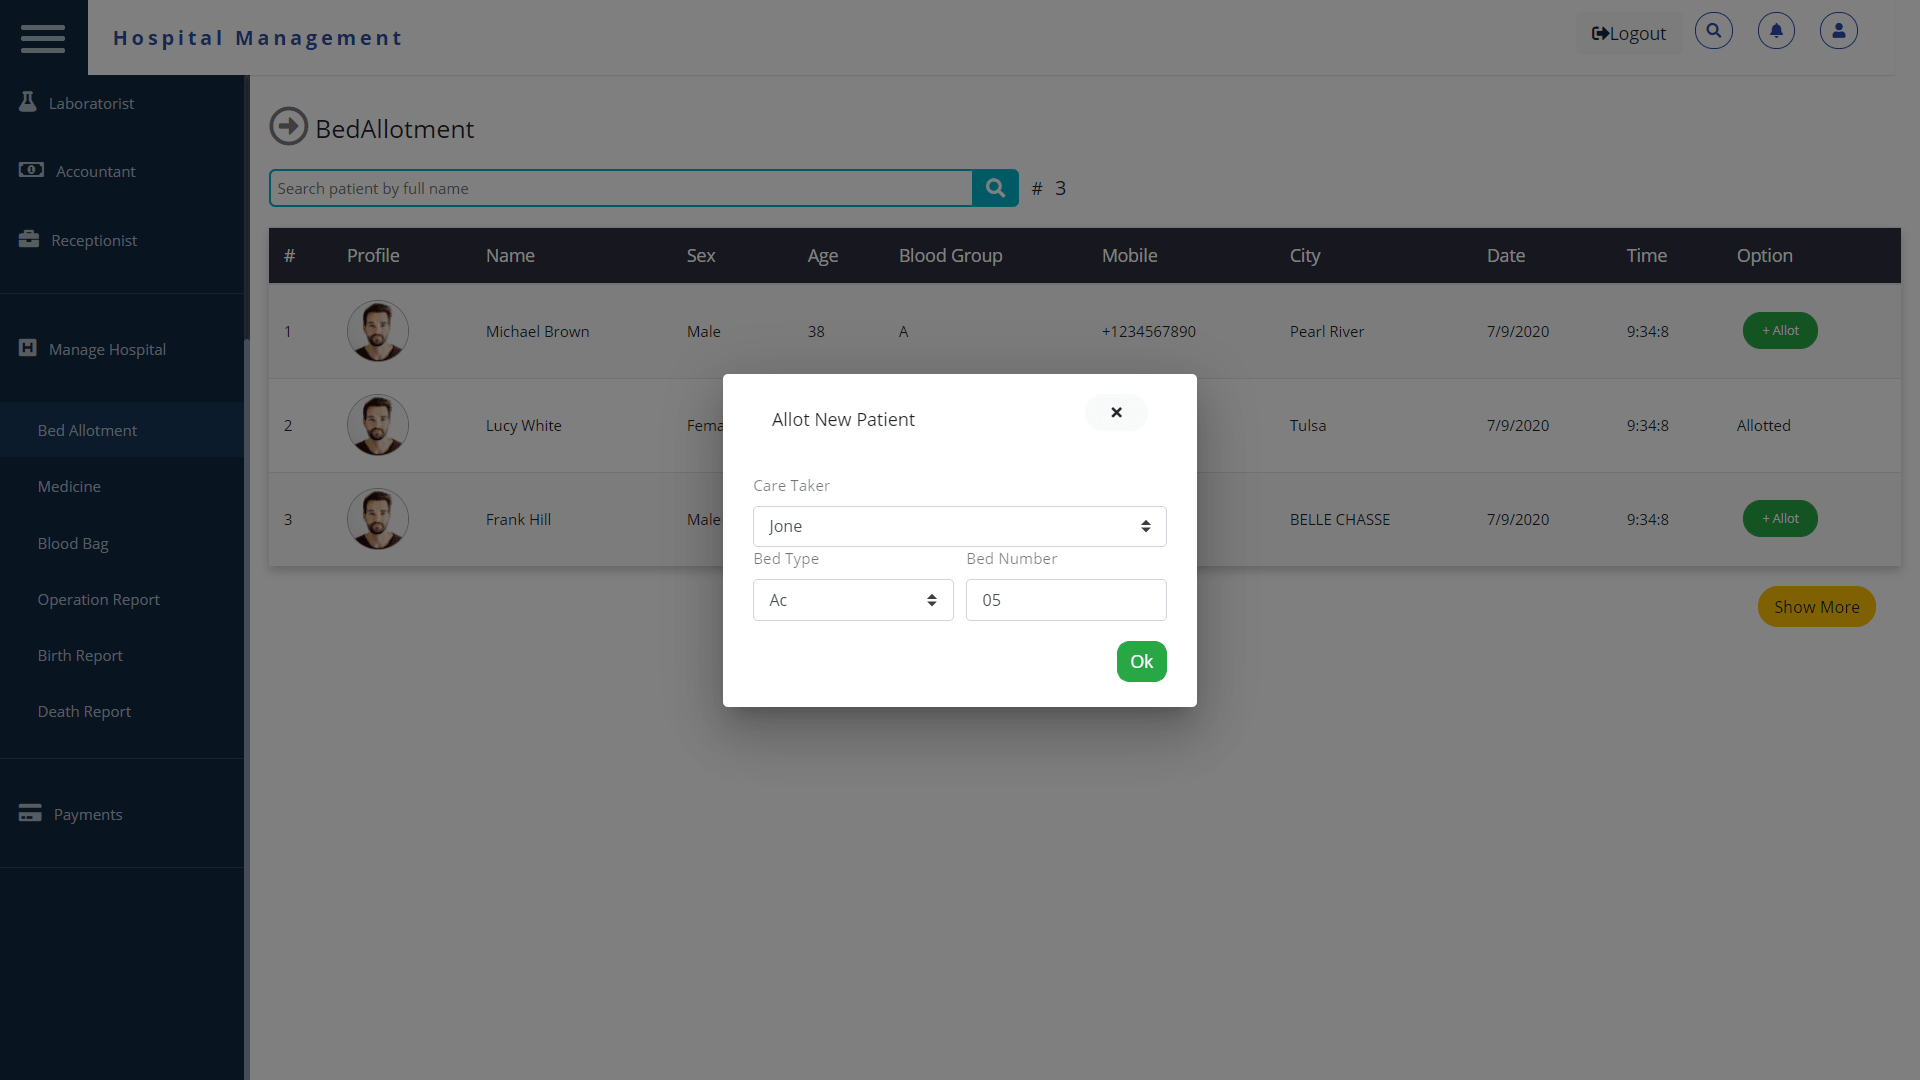
Task: Click the Bed Number field
Action: 1066,600
